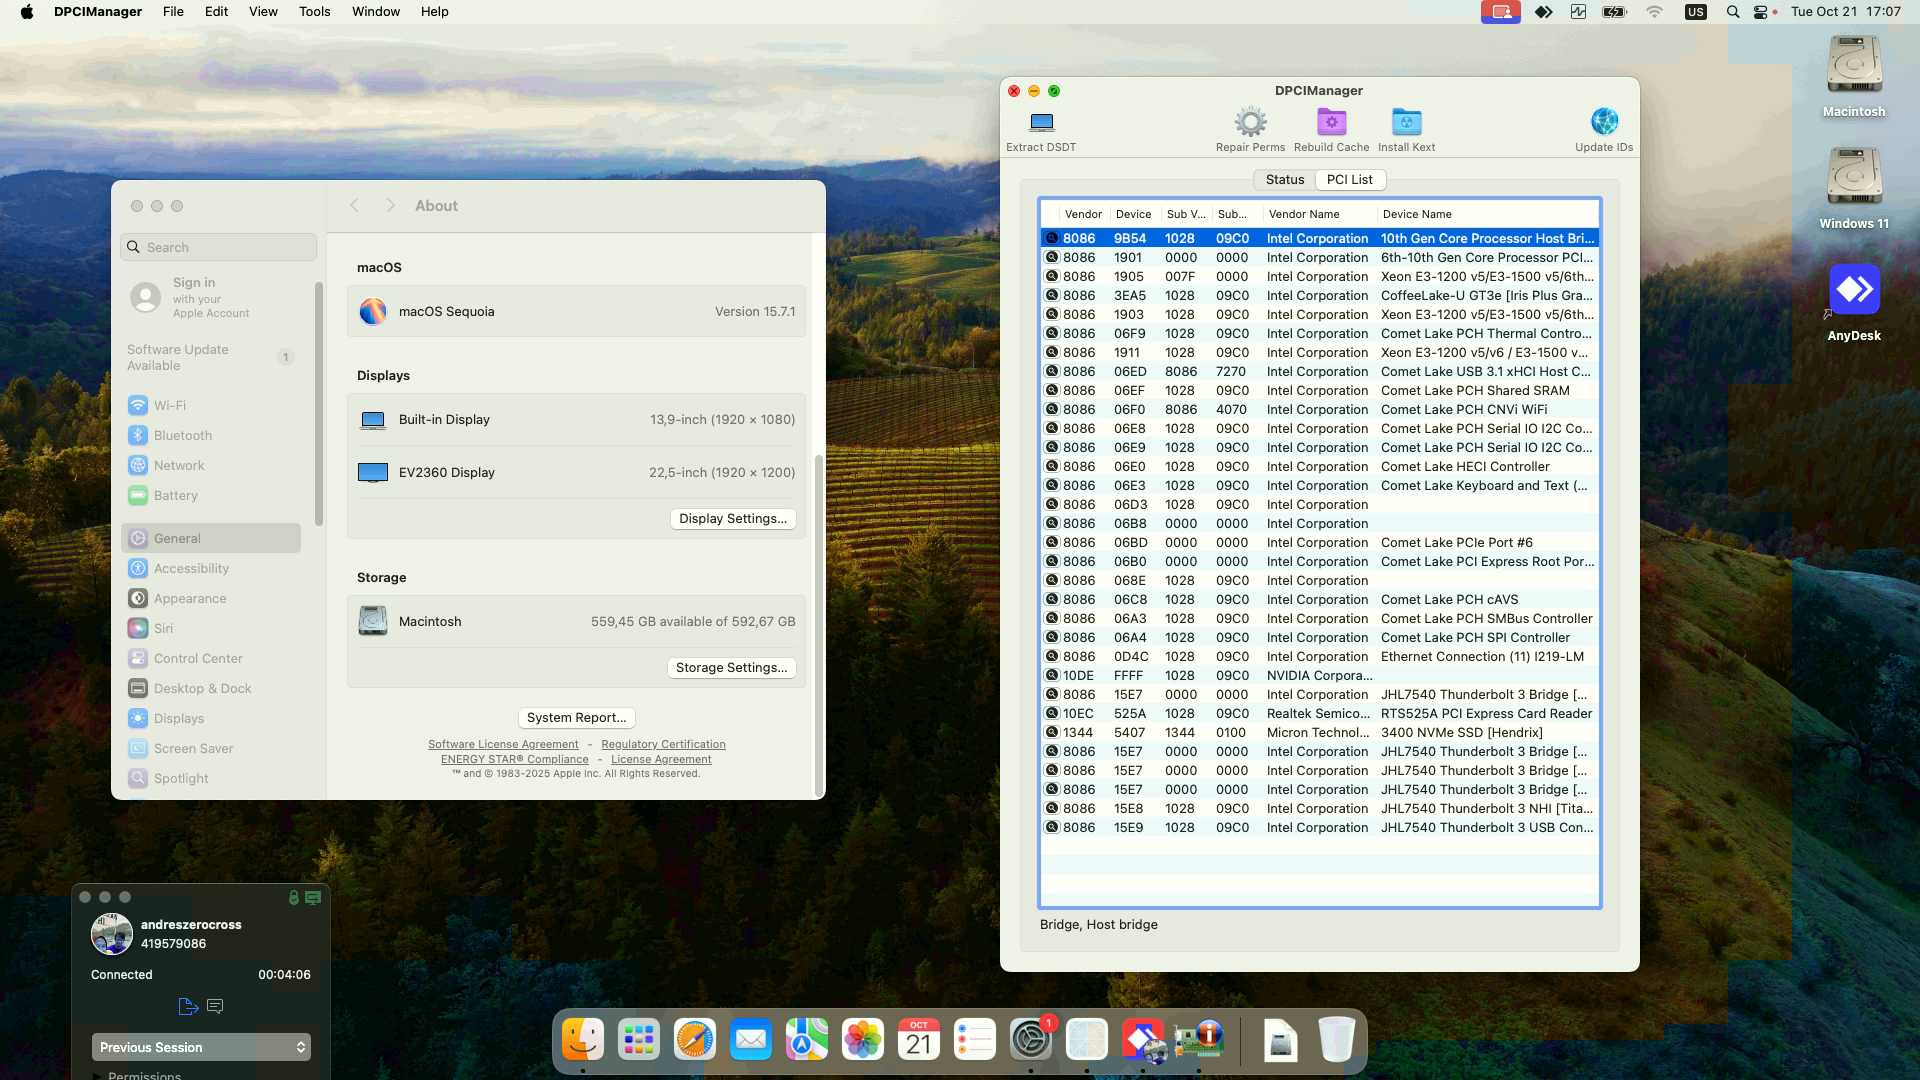Open the Window menu
The image size is (1920, 1080).
(x=375, y=11)
